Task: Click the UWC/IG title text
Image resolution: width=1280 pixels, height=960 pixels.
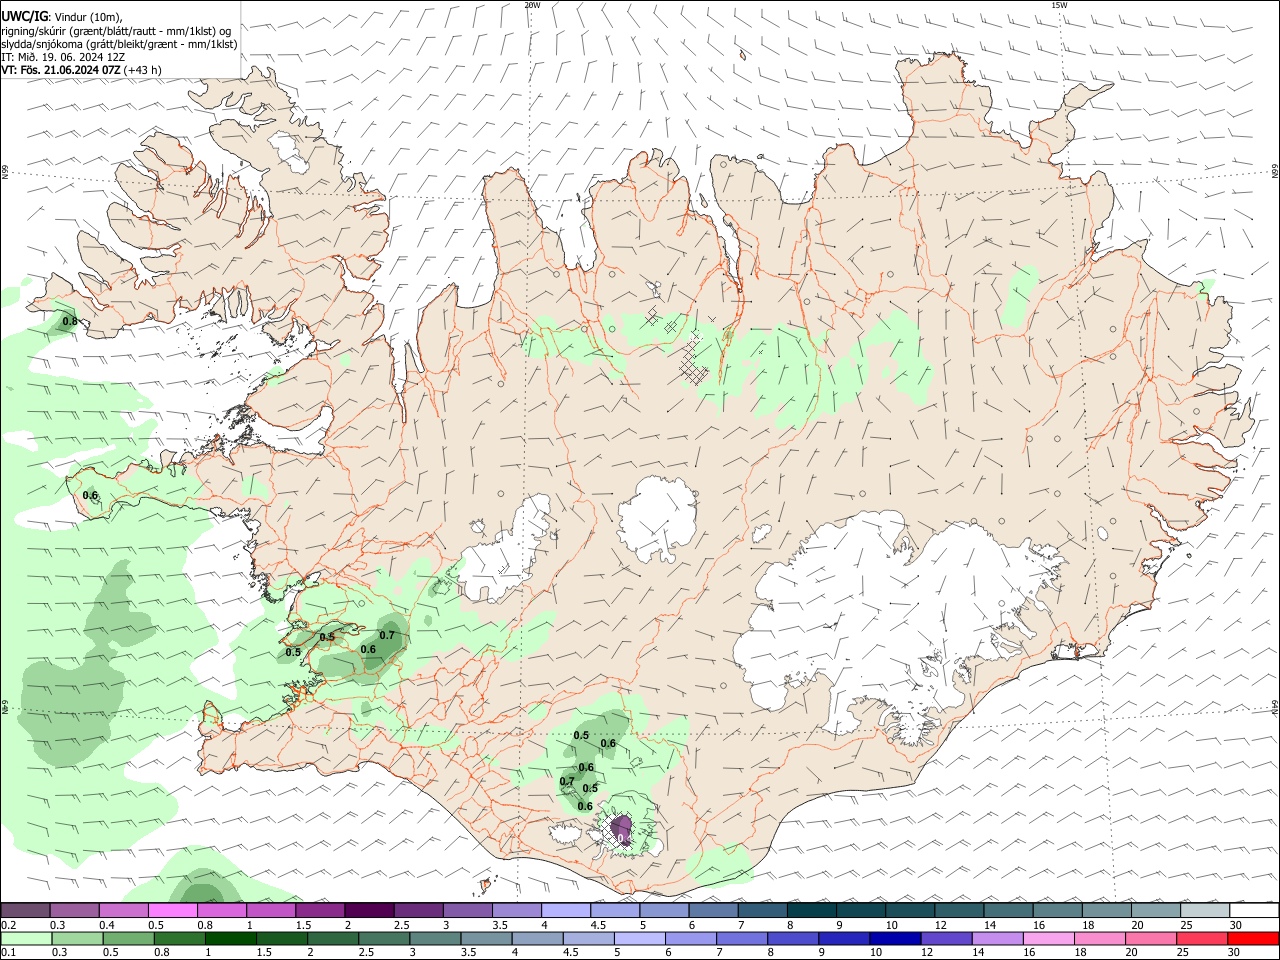Action: 24,16
